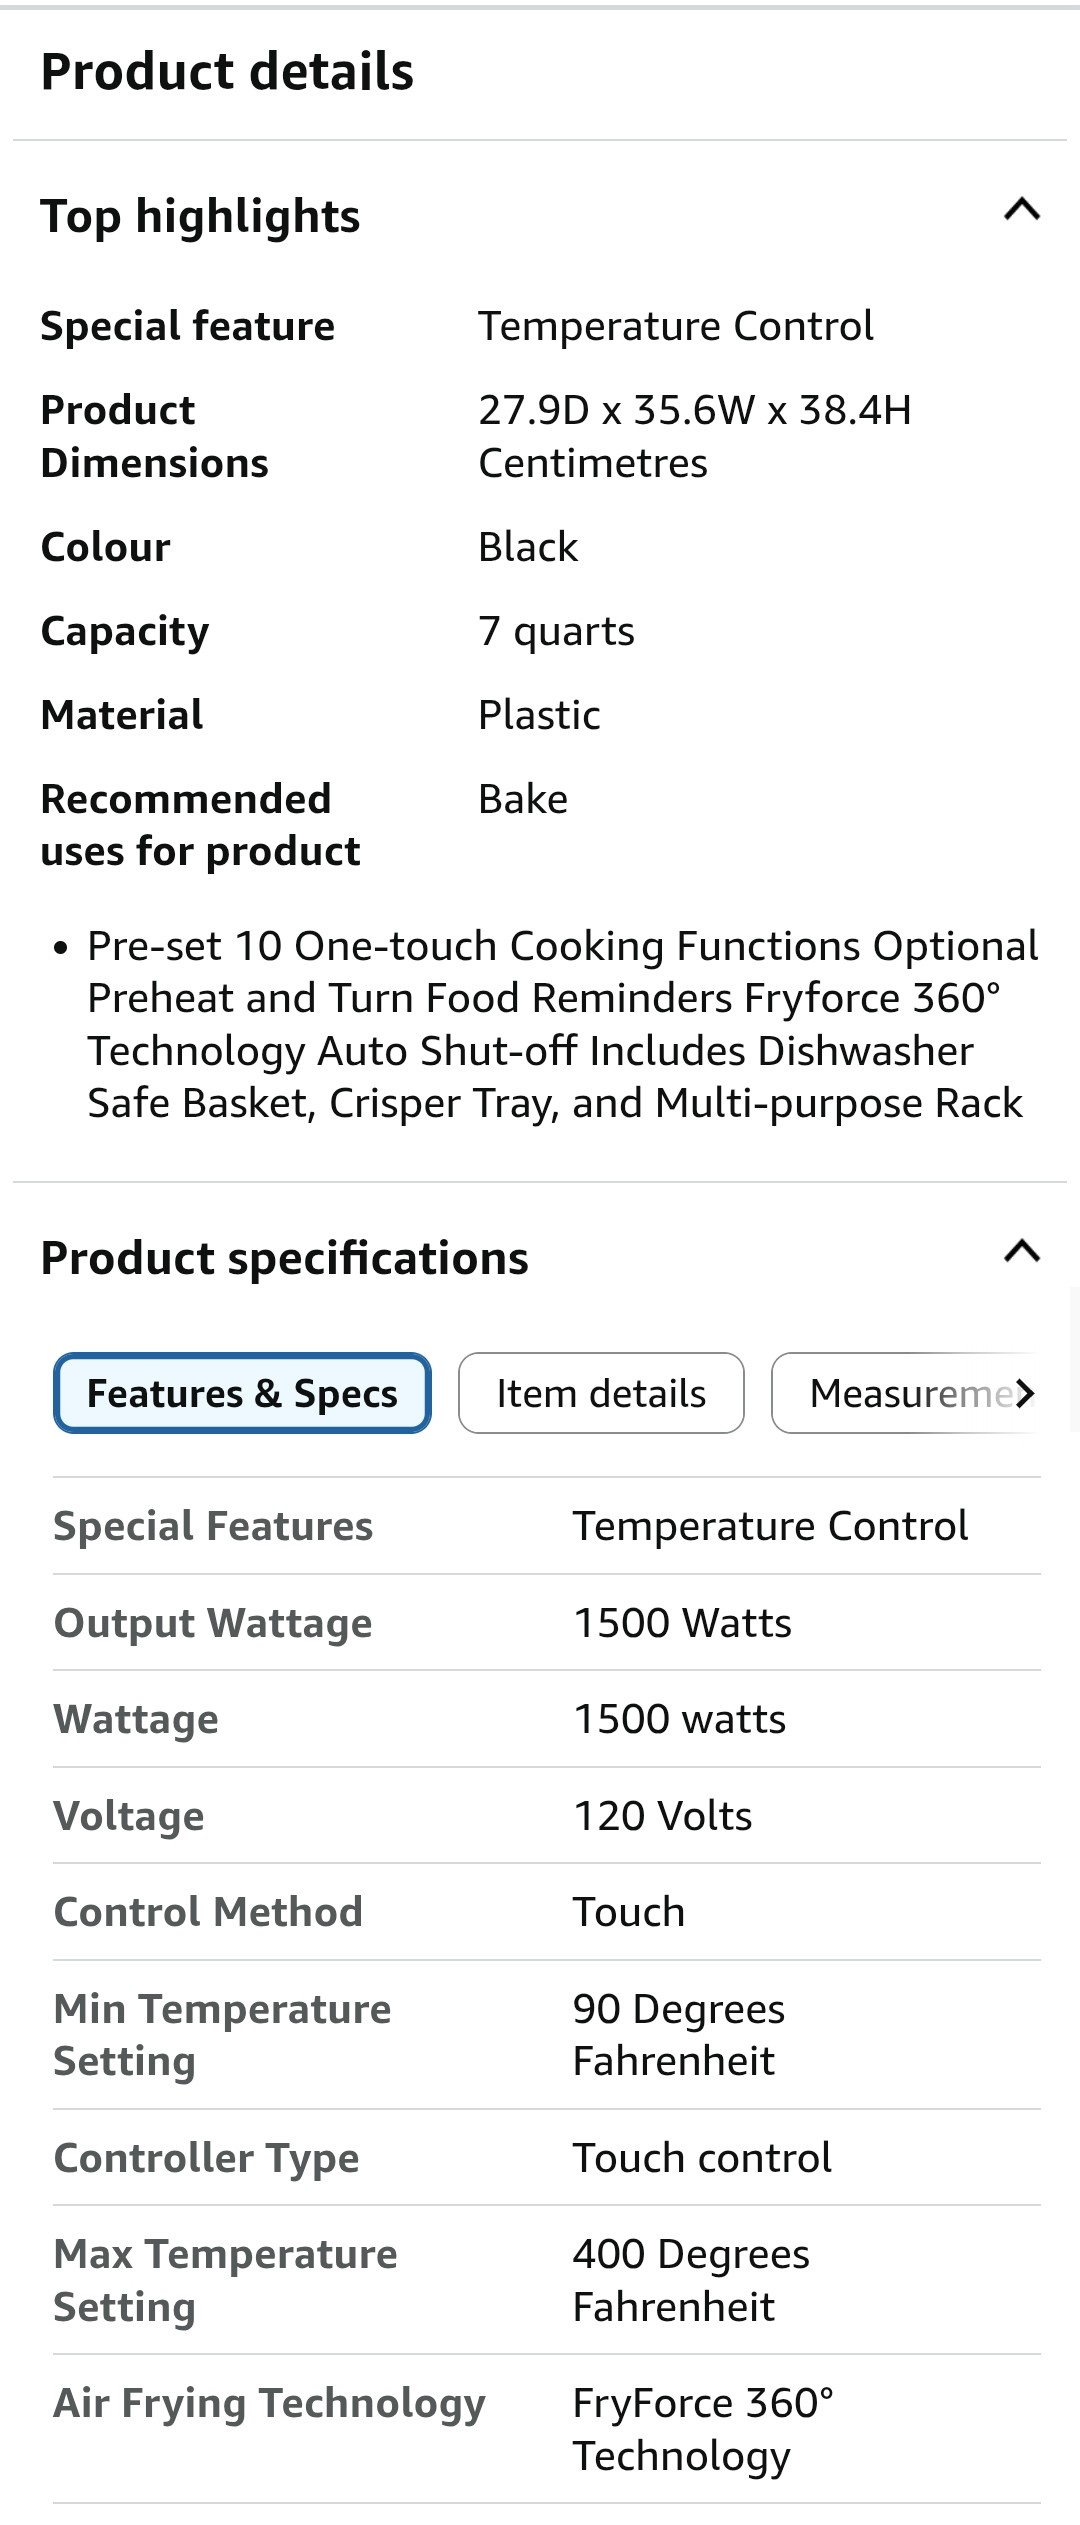Click the 27.9D x 35.6W x 38.4H dimensions value

click(694, 436)
